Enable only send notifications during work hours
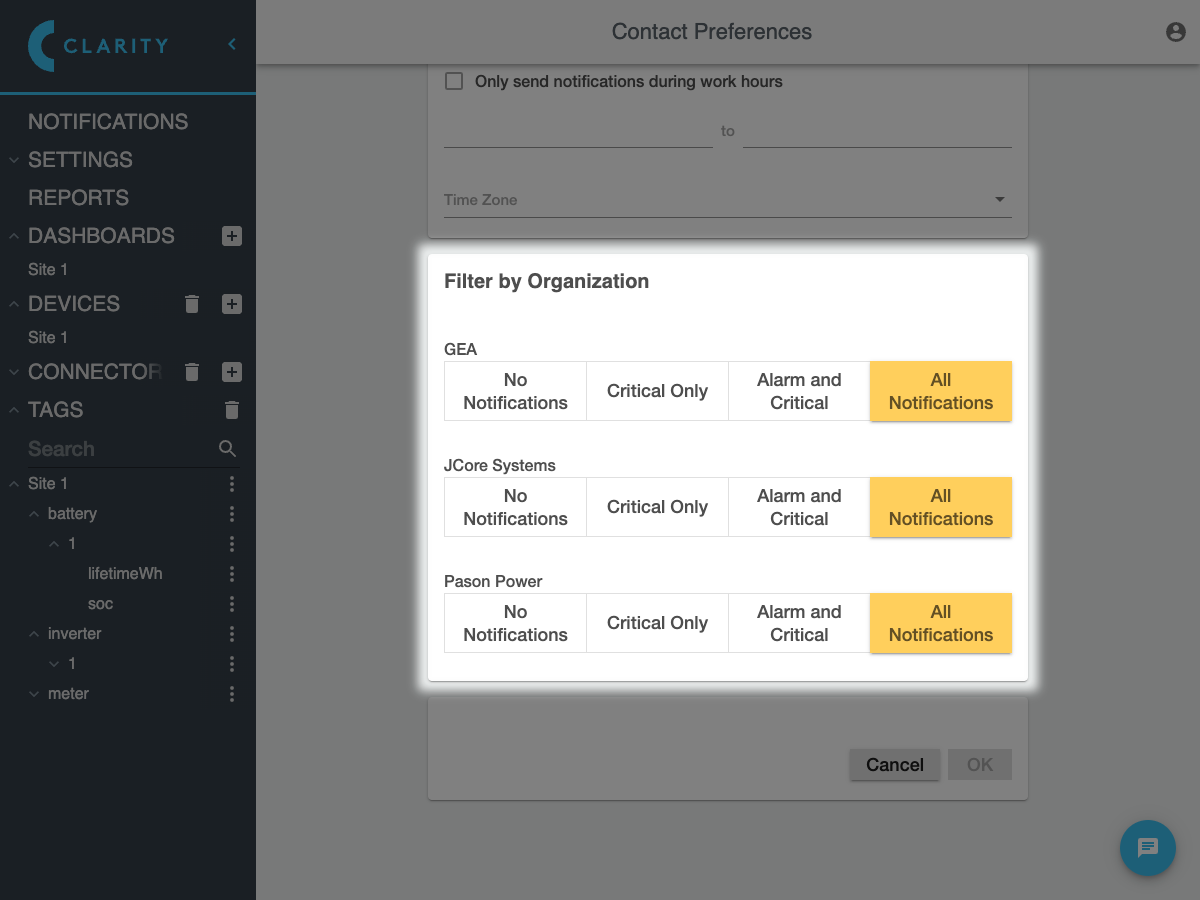 (x=454, y=81)
